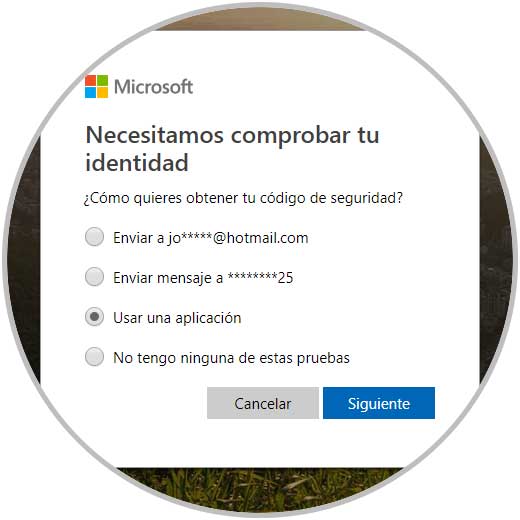Click the dark background left of the dialog

point(23,260)
